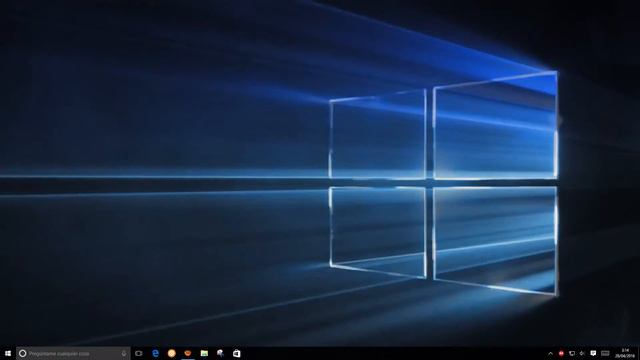This screenshot has height=360, width=640.
Task: Focus the Cortana search box
Action: (x=73, y=353)
